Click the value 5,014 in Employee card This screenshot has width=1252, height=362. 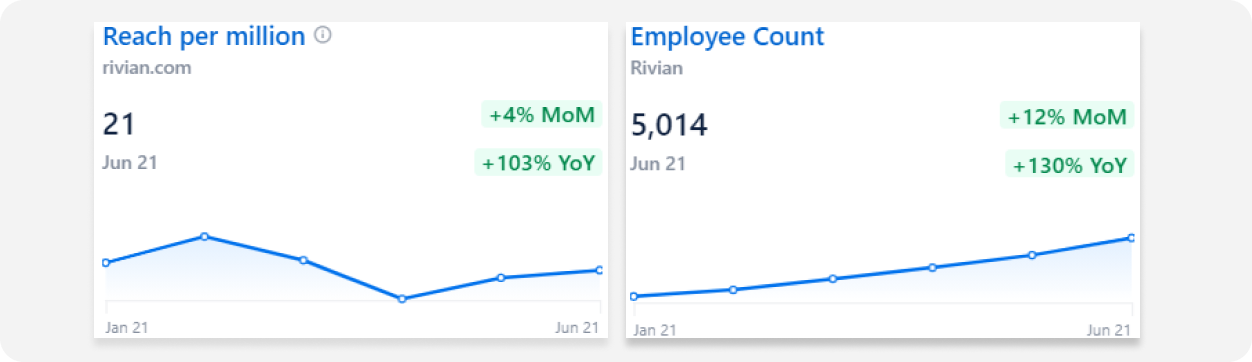coord(669,126)
